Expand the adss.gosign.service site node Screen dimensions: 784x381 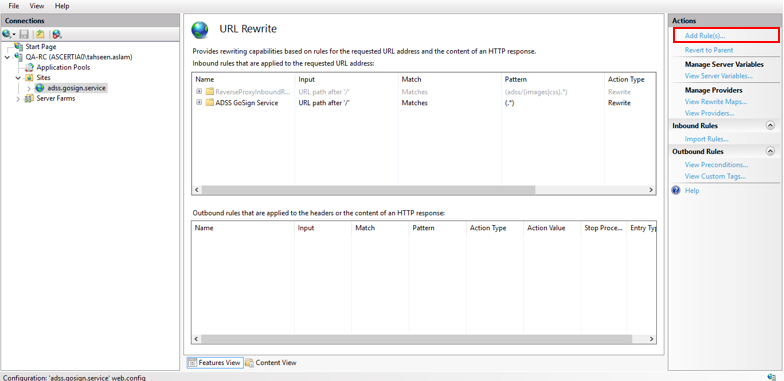point(29,88)
